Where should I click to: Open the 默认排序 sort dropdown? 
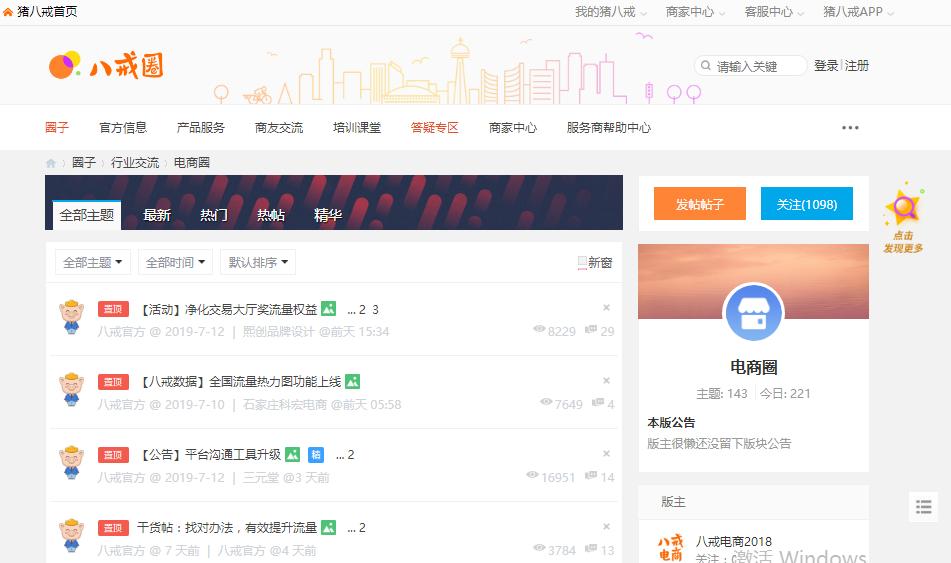[258, 262]
